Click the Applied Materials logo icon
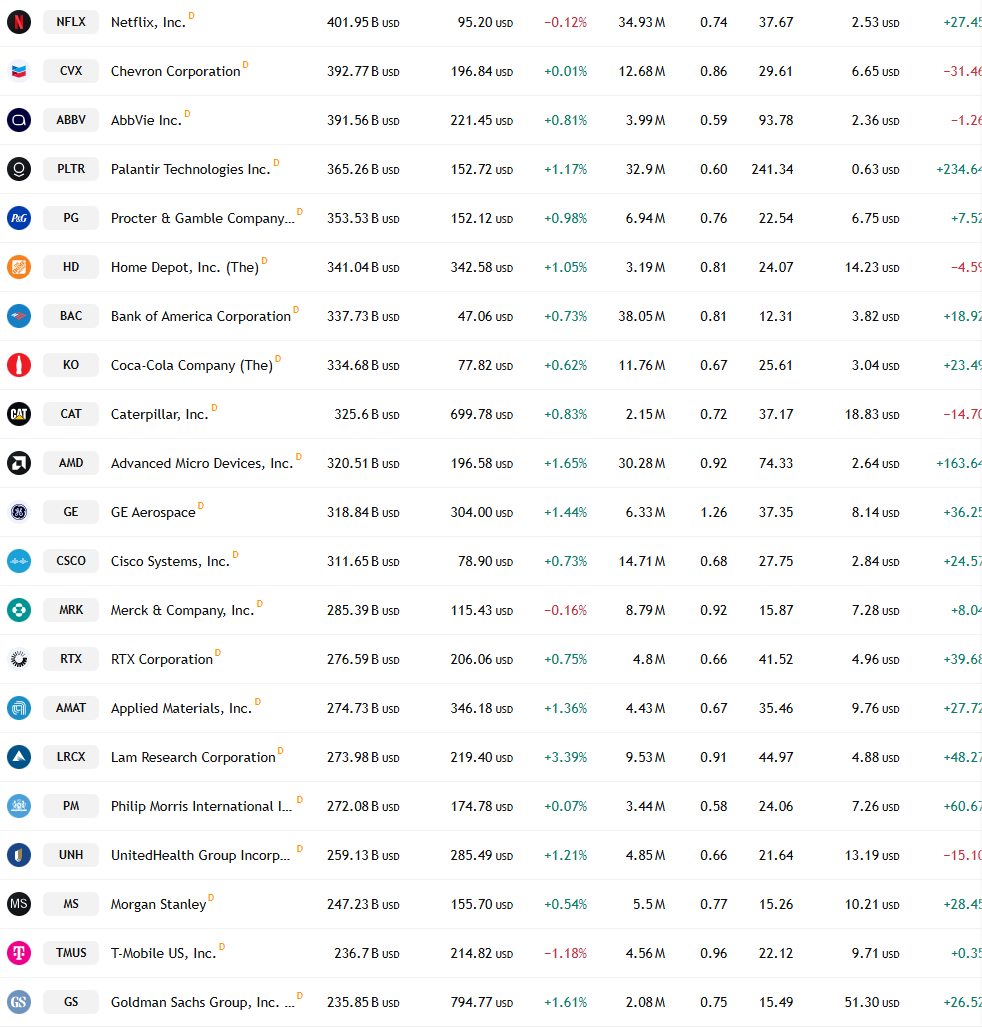The width and height of the screenshot is (982, 1028). point(19,708)
